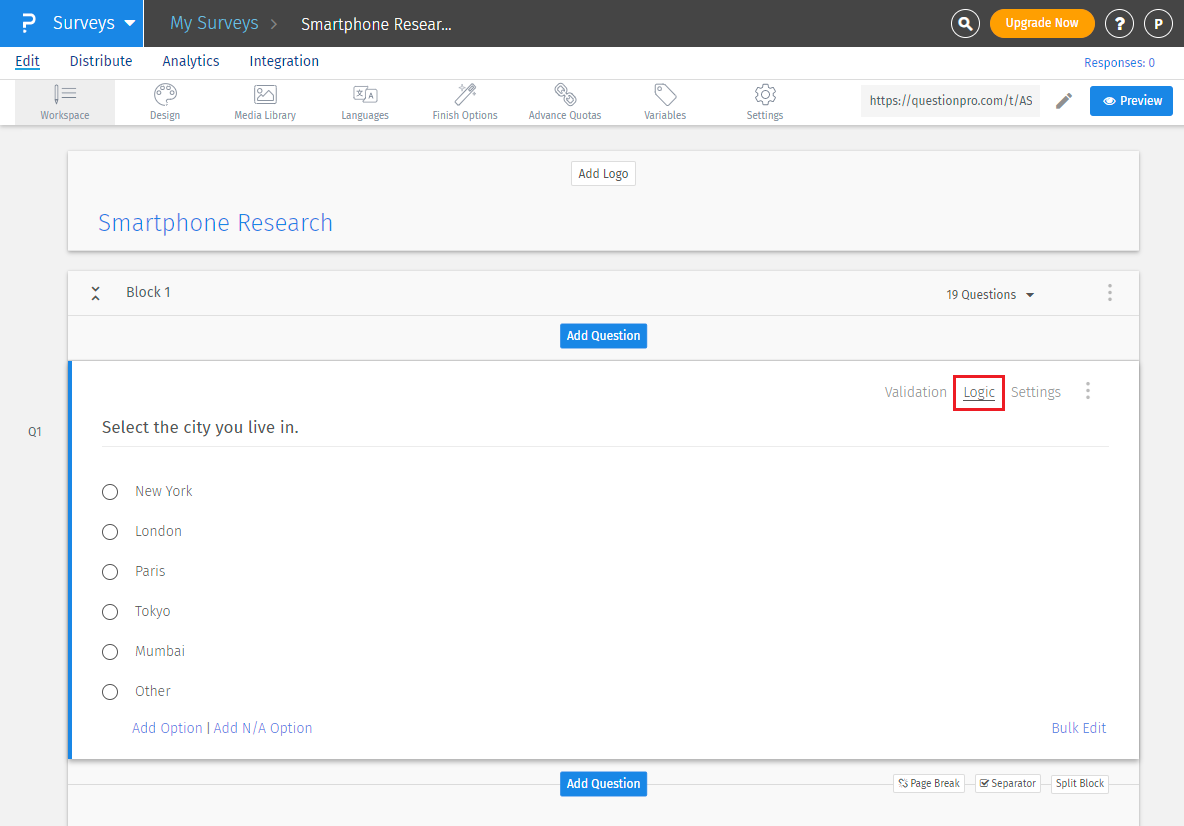Open survey Settings gear in toolbar

tap(765, 102)
